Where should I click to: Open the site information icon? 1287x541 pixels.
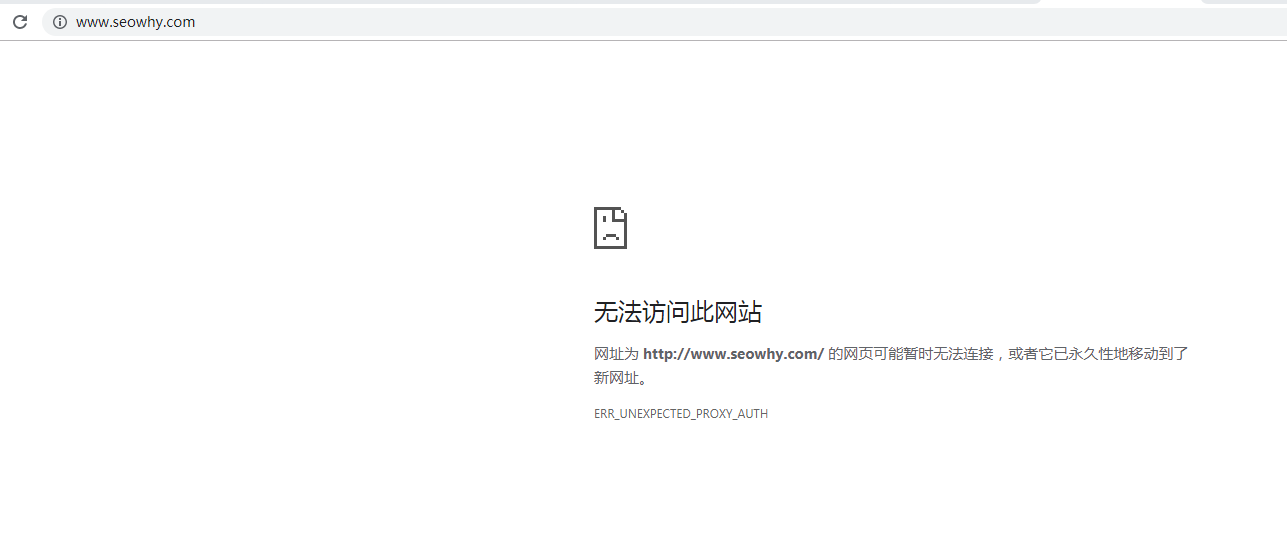[60, 22]
